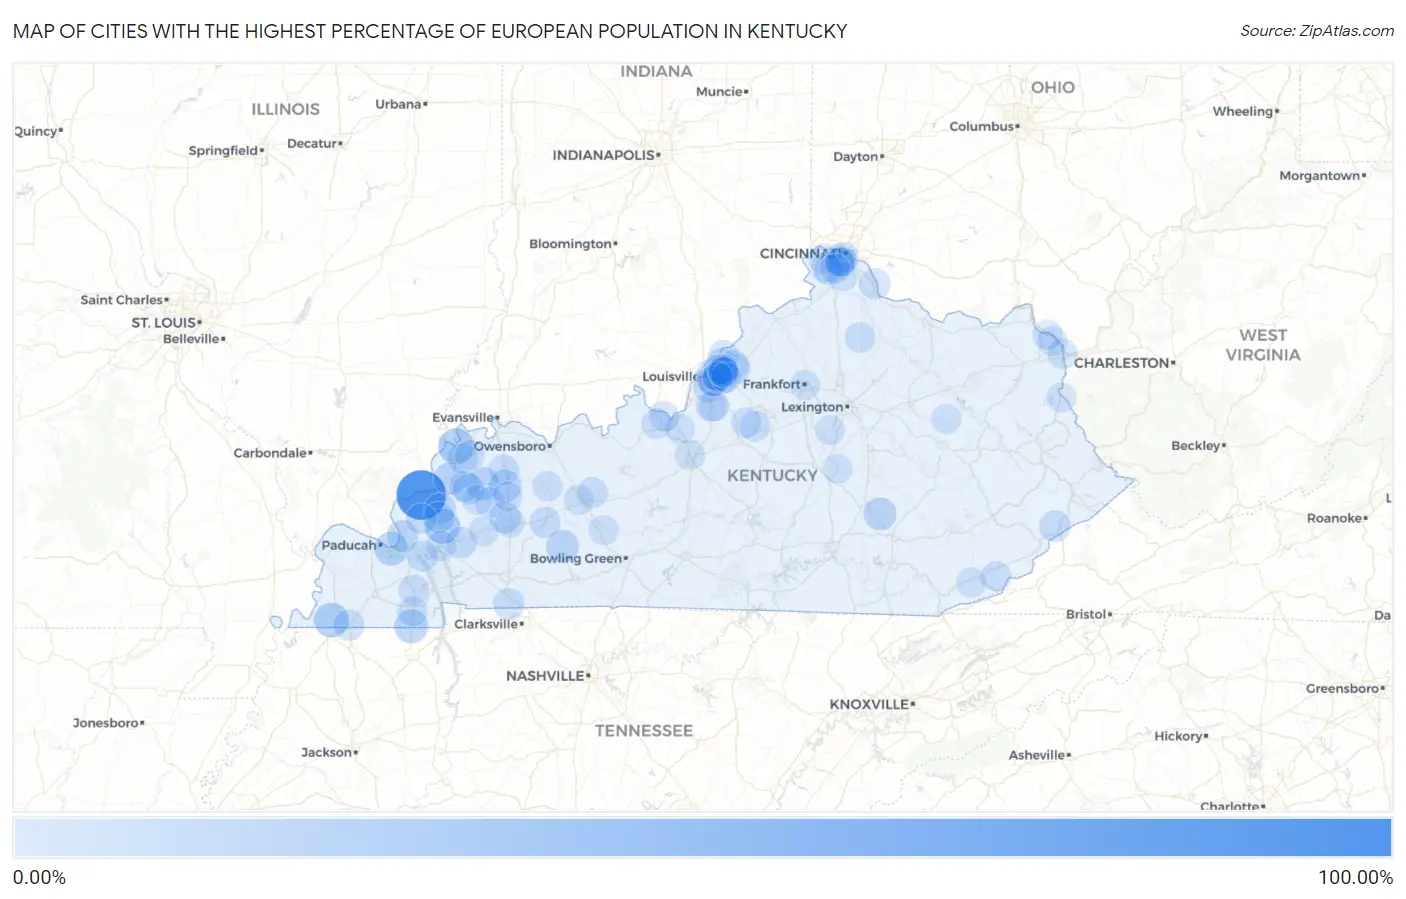Click the color gradient legend bar
Image resolution: width=1406 pixels, height=899 pixels.
click(x=702, y=838)
